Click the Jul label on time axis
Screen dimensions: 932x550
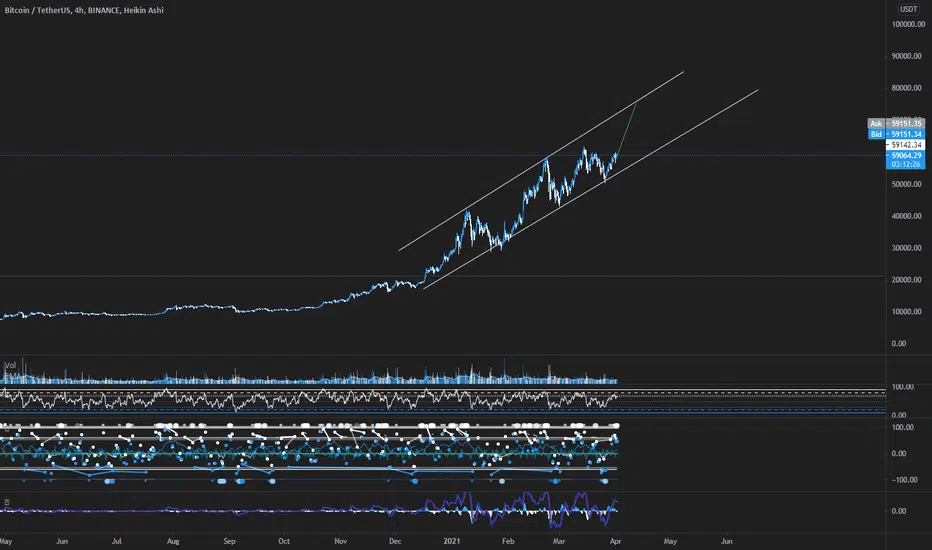(x=117, y=542)
